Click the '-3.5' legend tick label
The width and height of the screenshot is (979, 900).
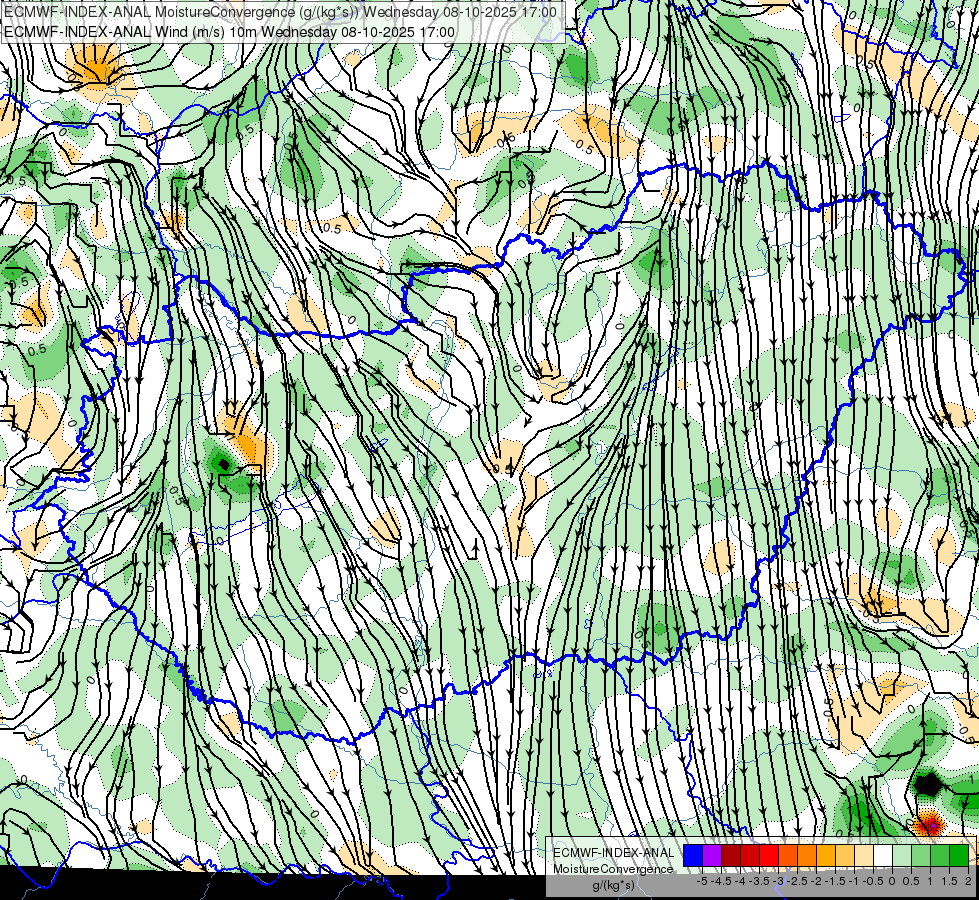pyautogui.click(x=759, y=881)
